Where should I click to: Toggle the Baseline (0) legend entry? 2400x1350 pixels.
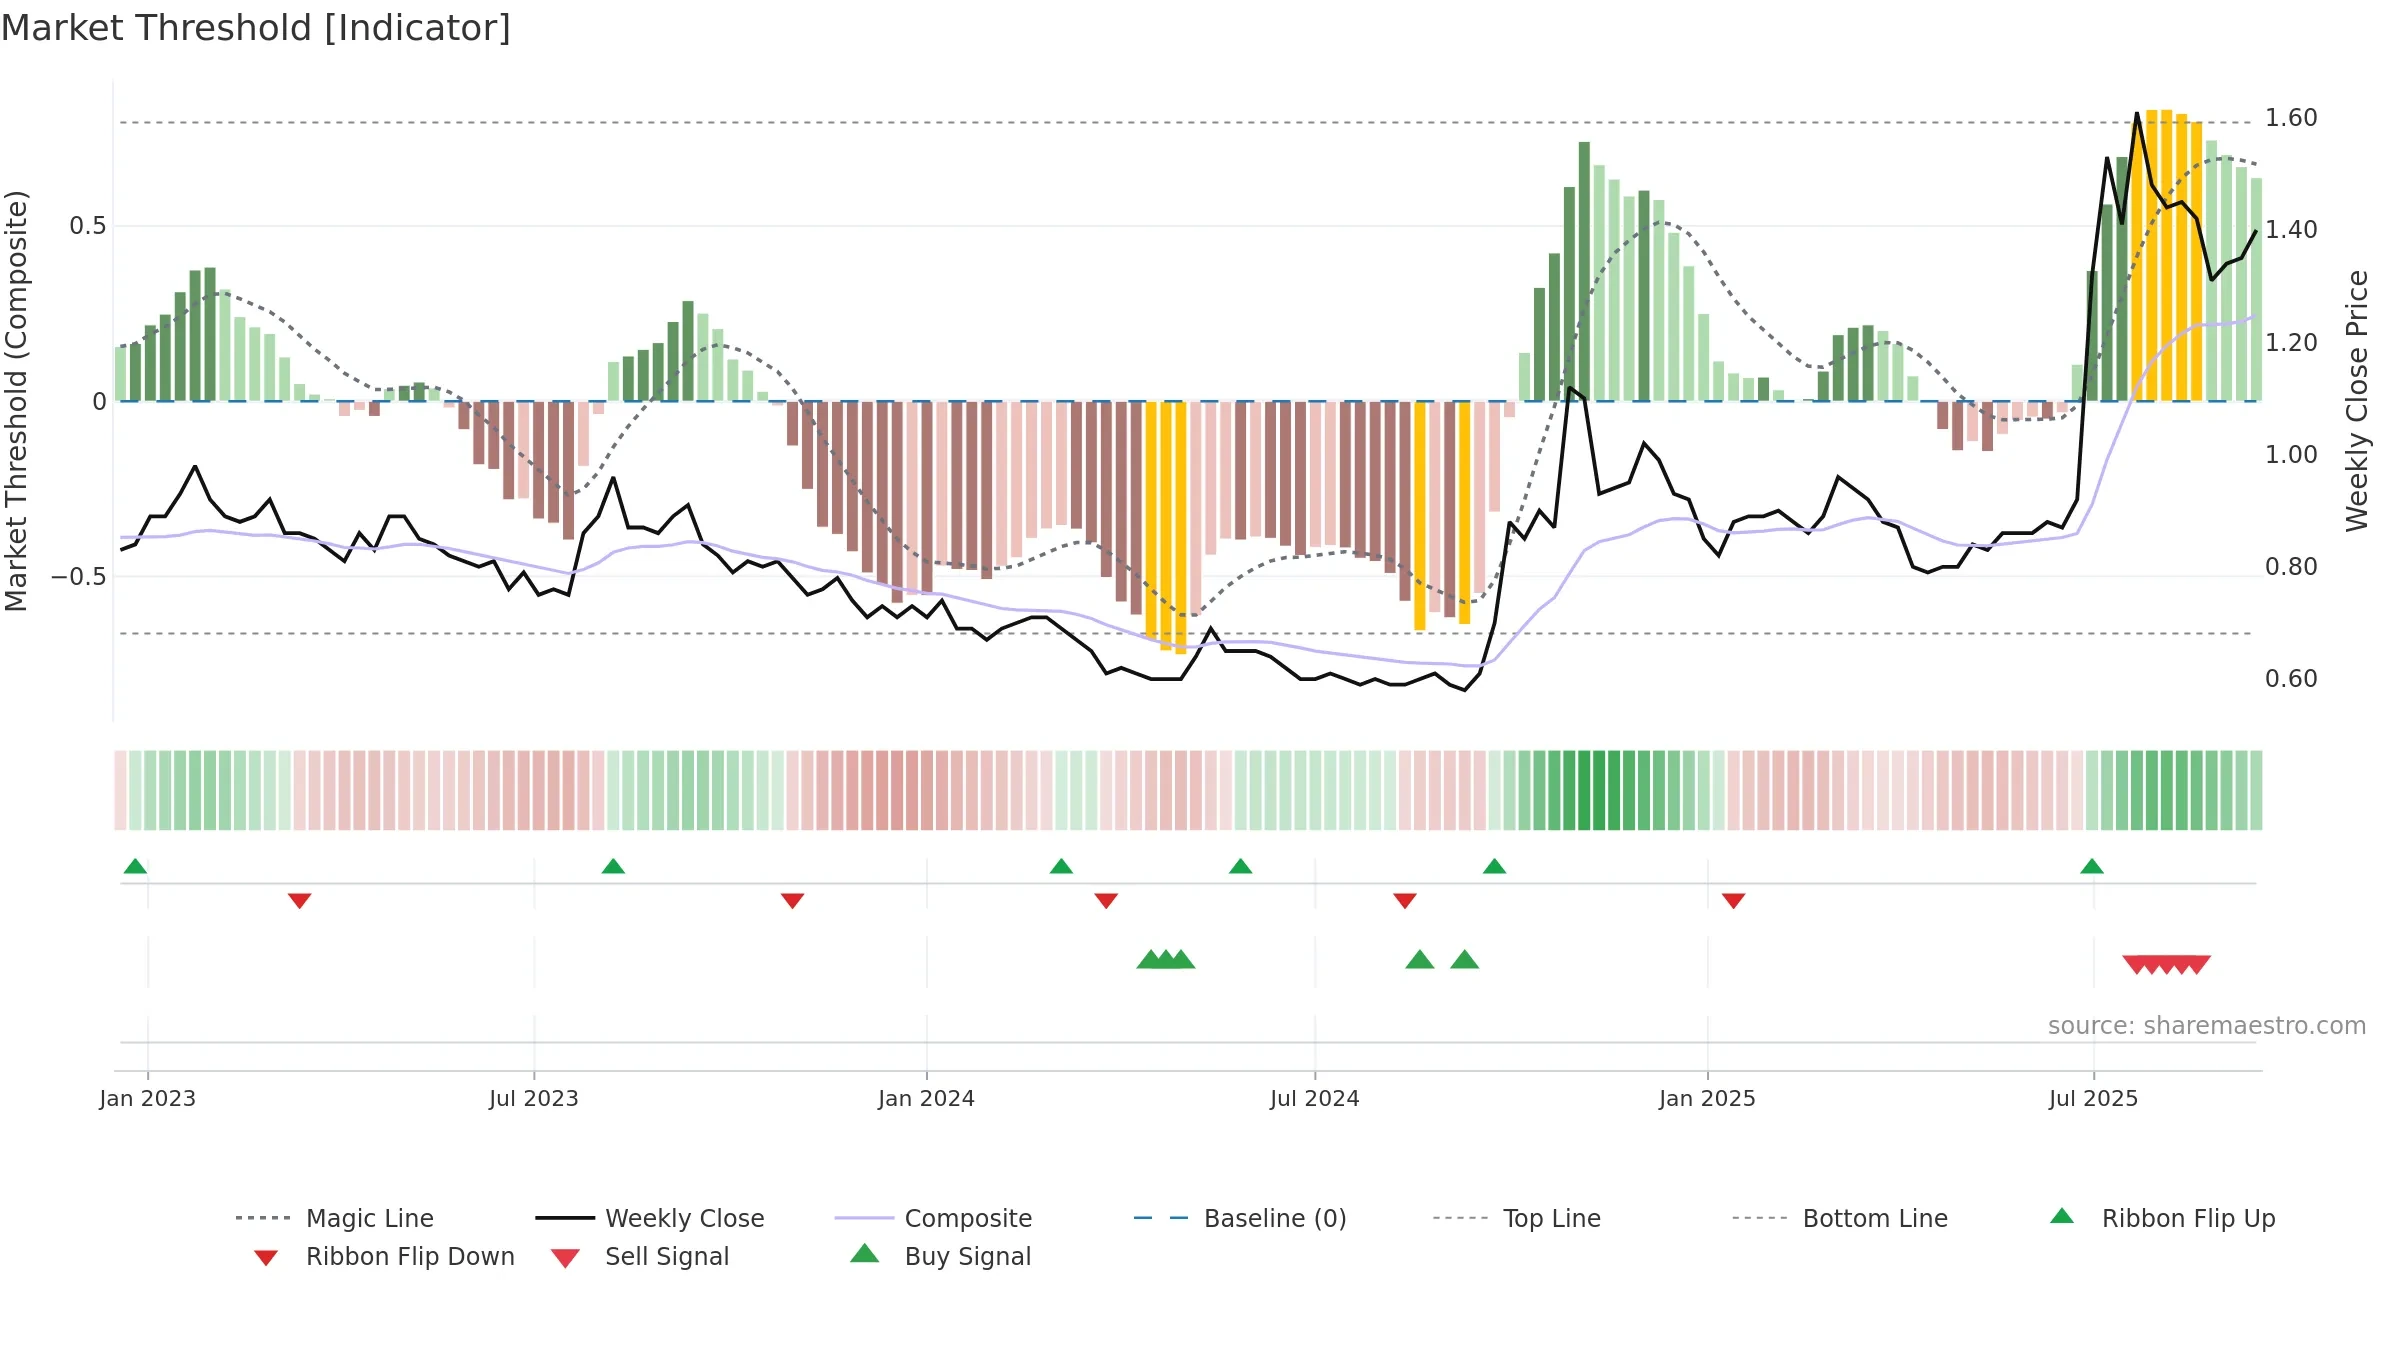pyautogui.click(x=1240, y=1218)
